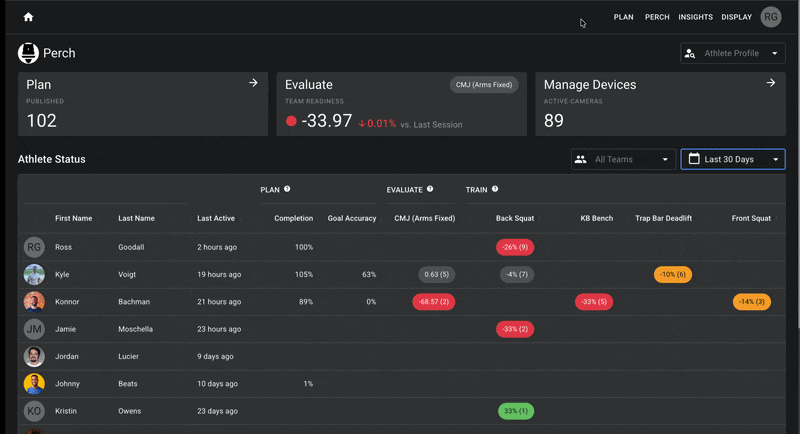Click the TRAIN column help icon
Screen dimensions: 800x434
coord(495,189)
